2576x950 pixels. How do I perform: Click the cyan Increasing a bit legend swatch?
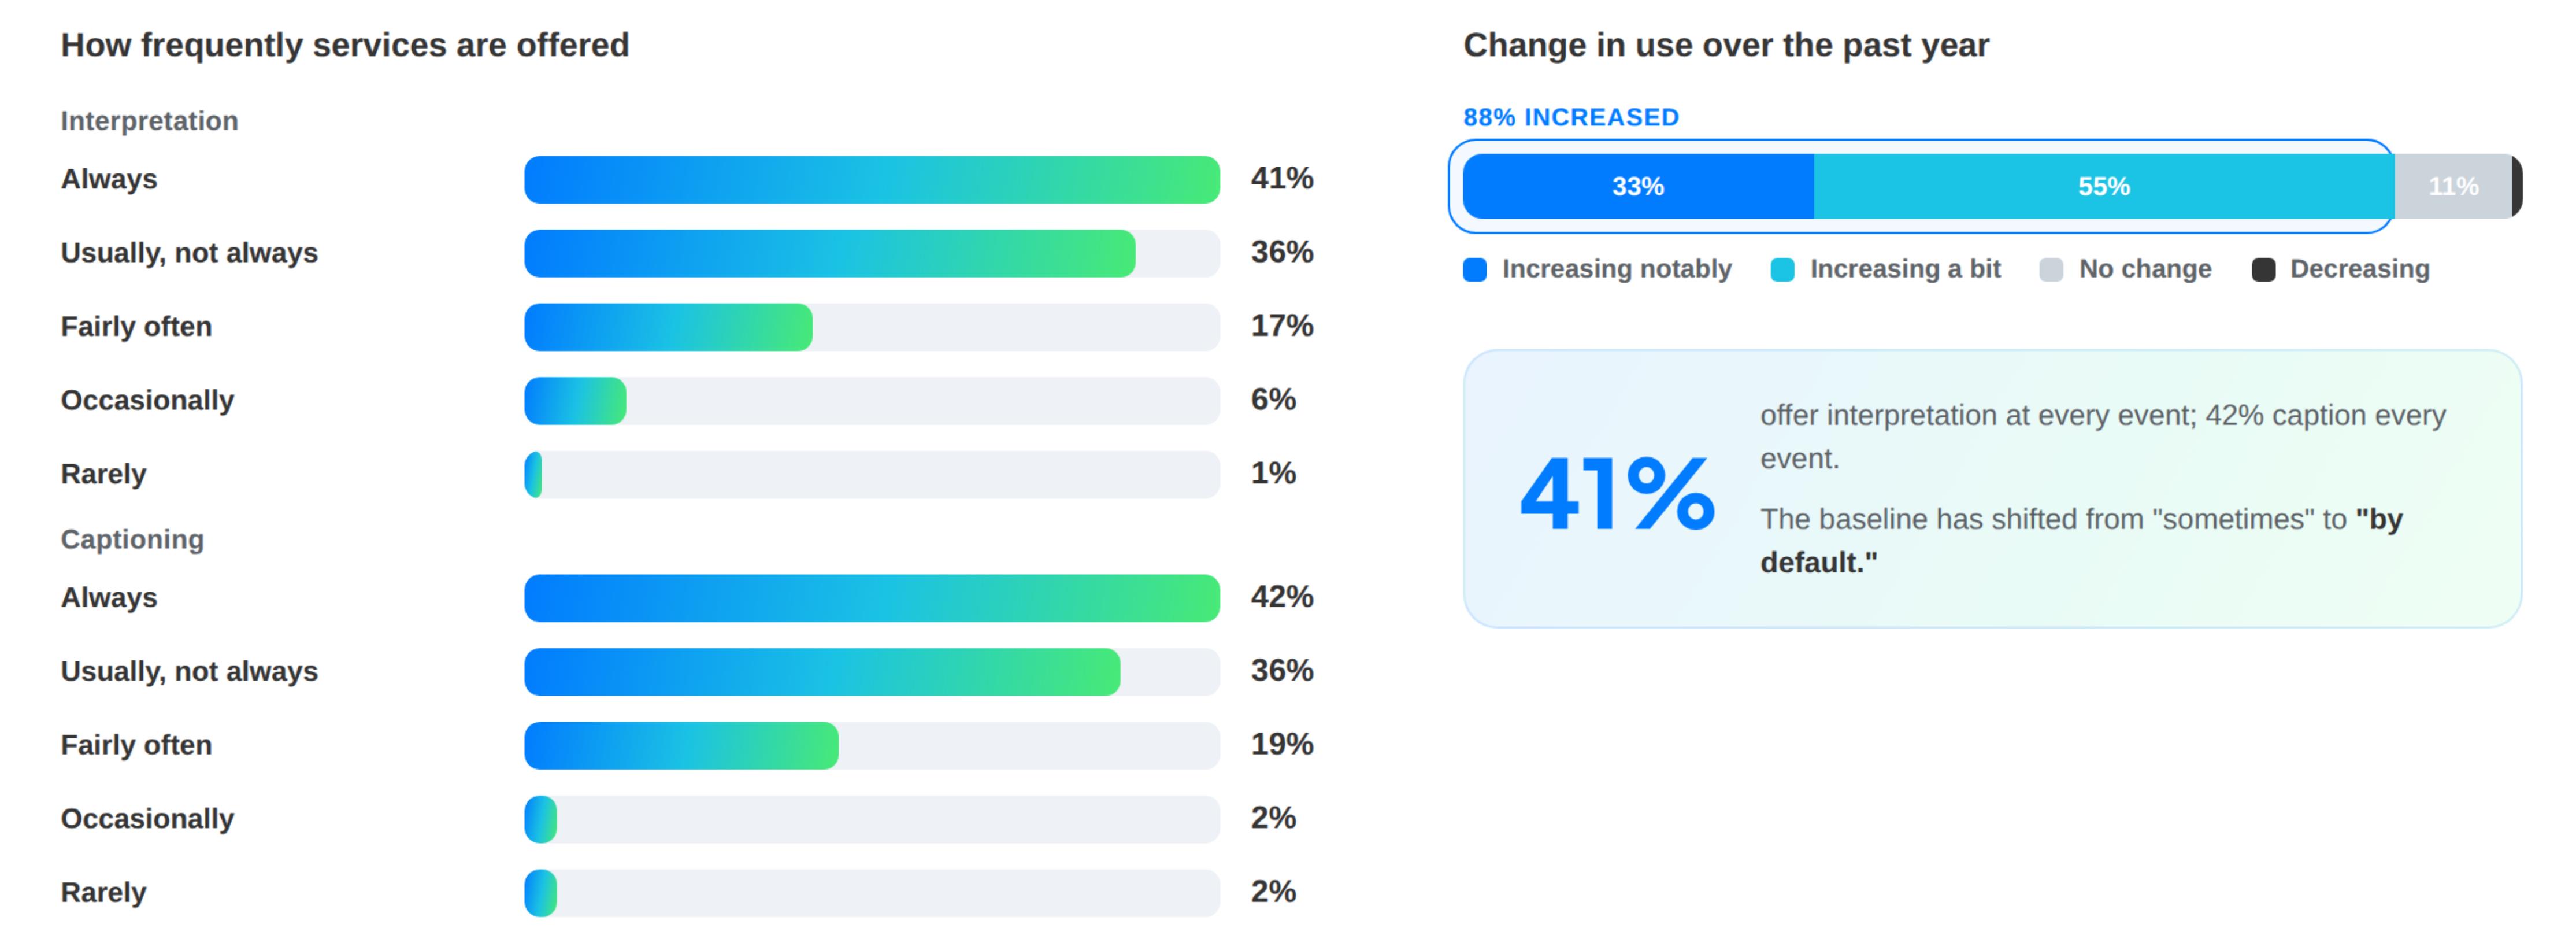click(x=1782, y=270)
